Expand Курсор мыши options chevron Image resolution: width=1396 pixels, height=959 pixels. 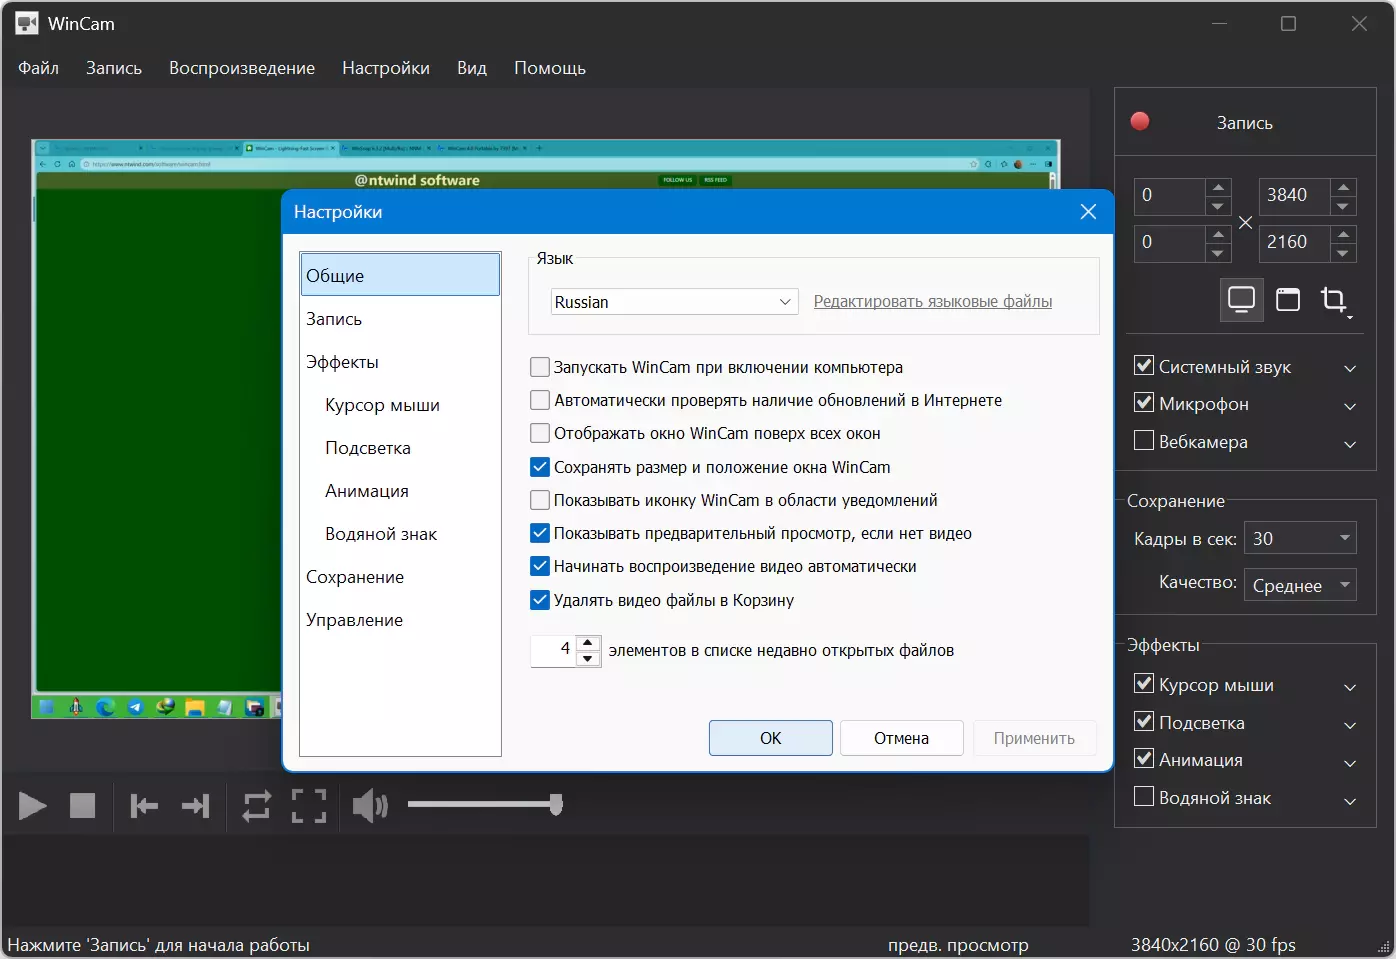1350,687
